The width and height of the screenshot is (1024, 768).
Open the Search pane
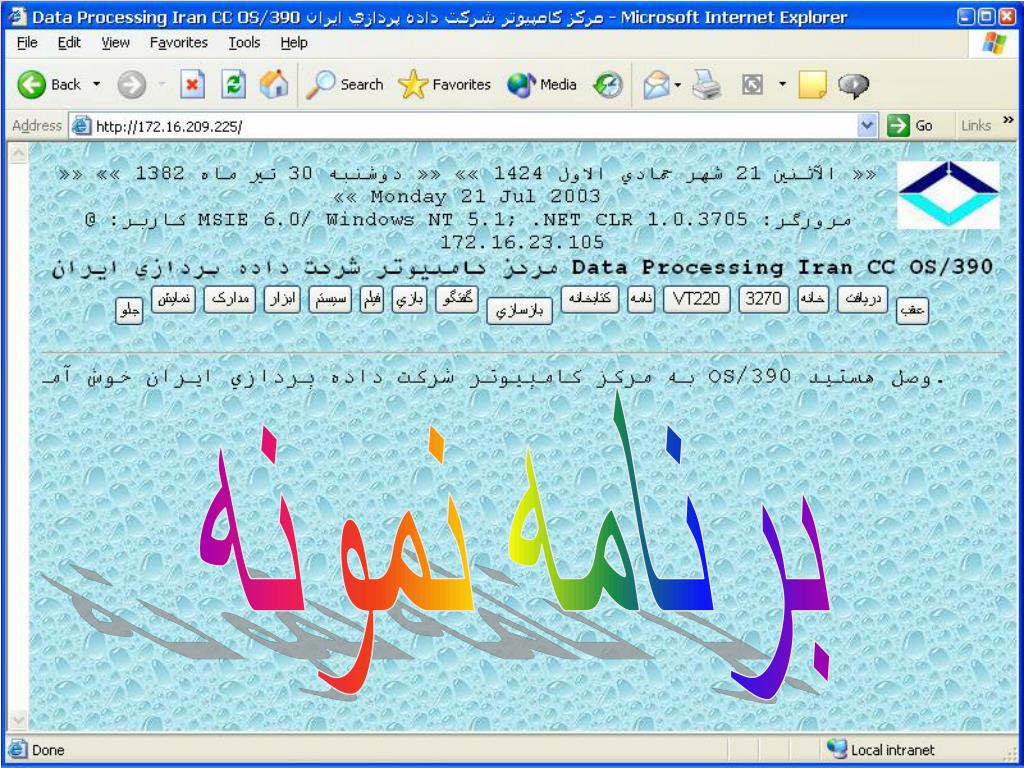(345, 85)
